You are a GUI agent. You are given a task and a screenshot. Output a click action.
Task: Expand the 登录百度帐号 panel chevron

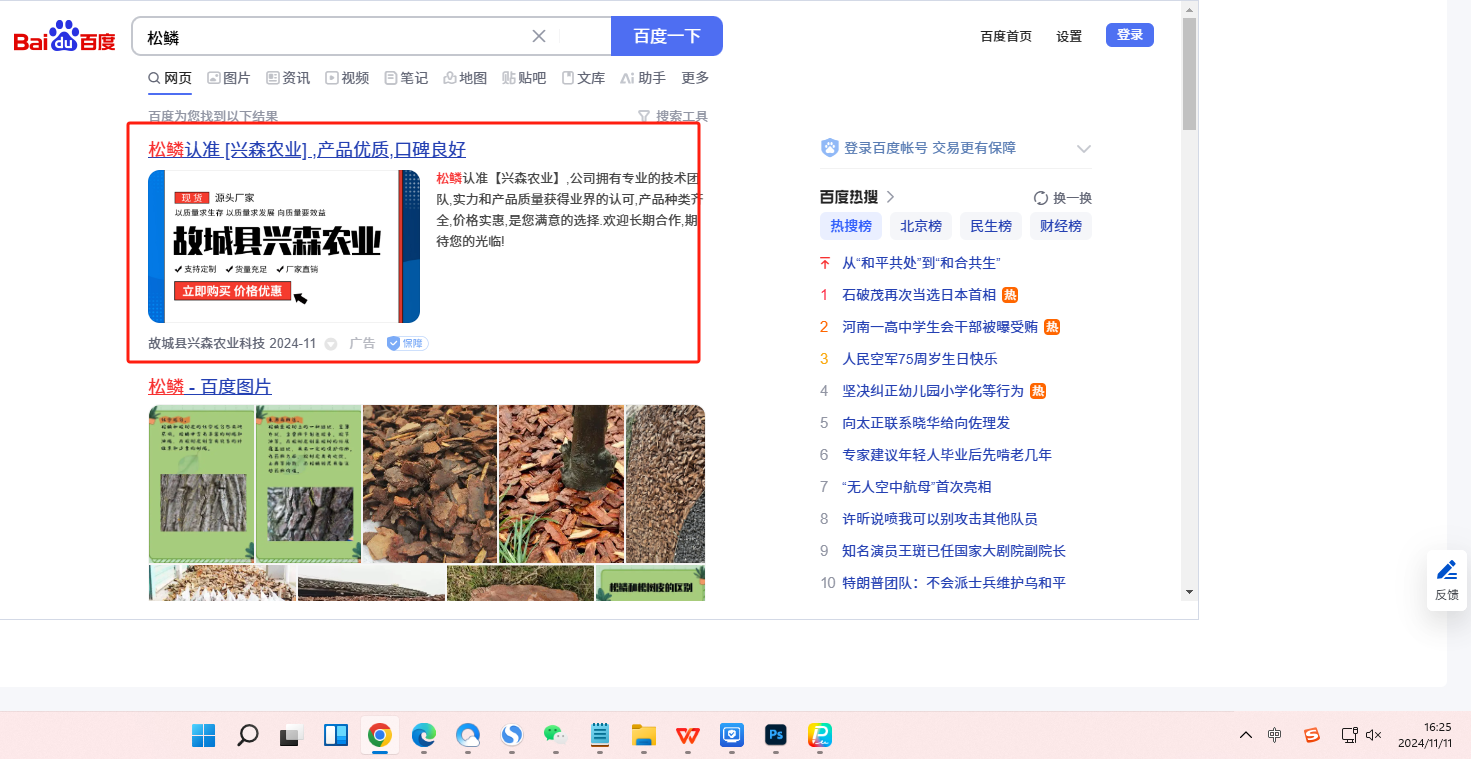point(1083,149)
